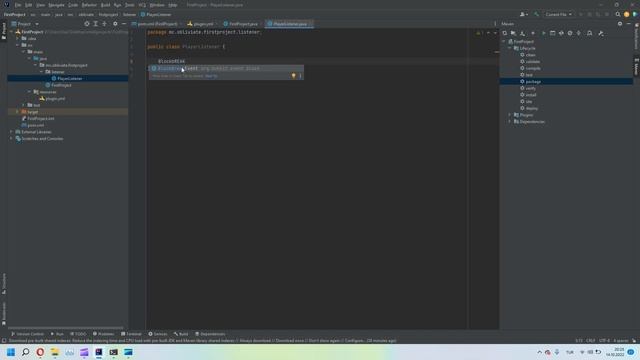Expand the Plugins node in Maven panel
This screenshot has height=360, width=640.
pos(510,115)
